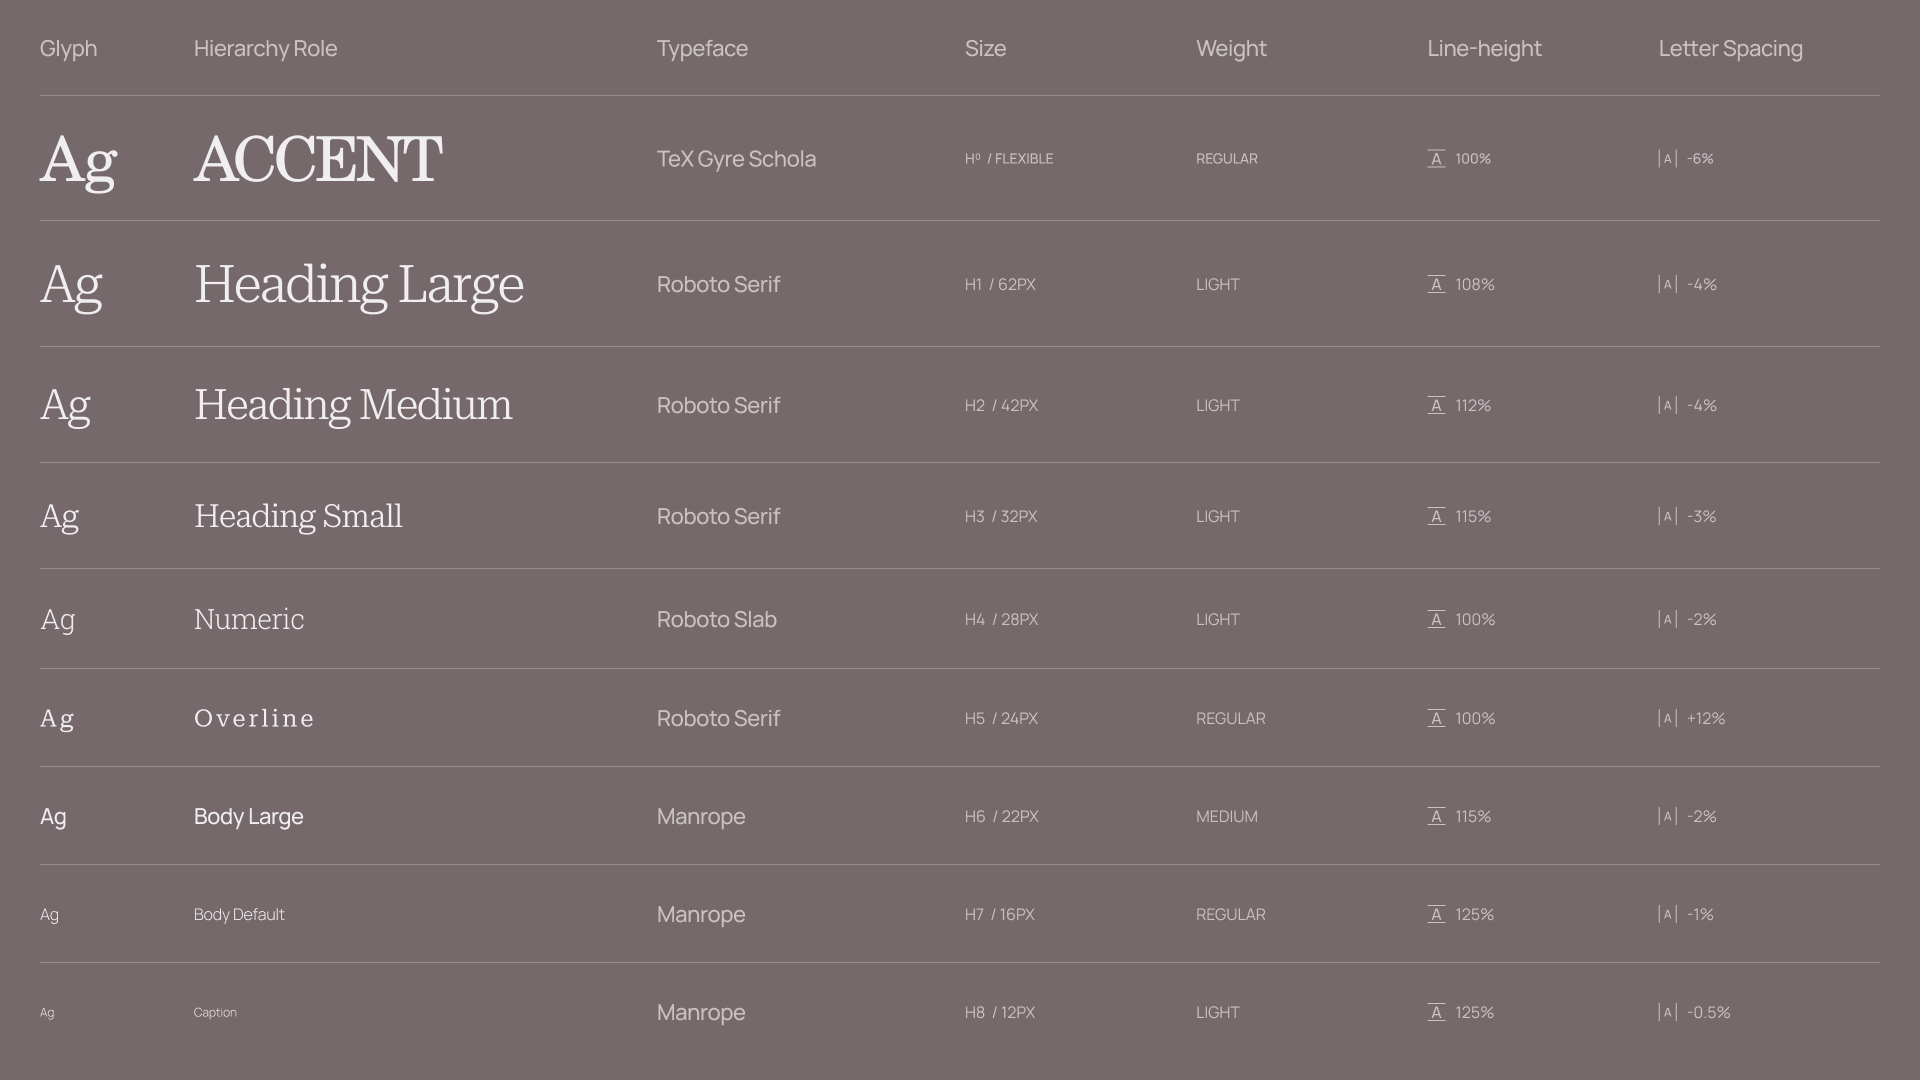Click the MEDIUM weight value

(x=1227, y=817)
